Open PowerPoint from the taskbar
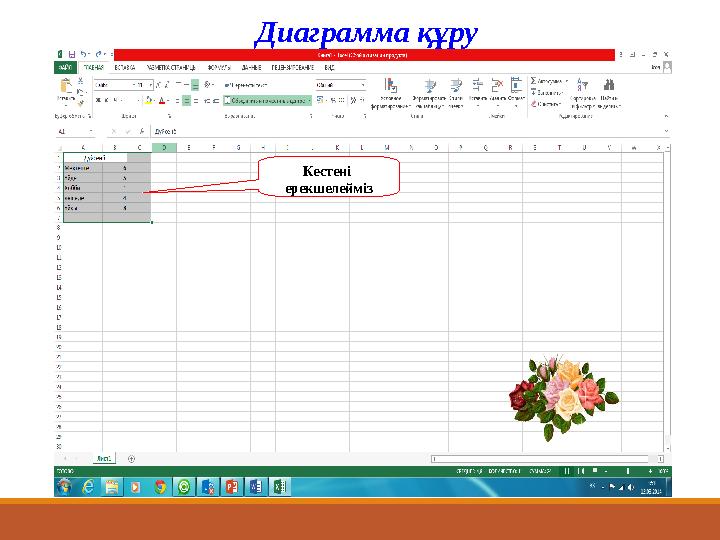 pyautogui.click(x=232, y=487)
